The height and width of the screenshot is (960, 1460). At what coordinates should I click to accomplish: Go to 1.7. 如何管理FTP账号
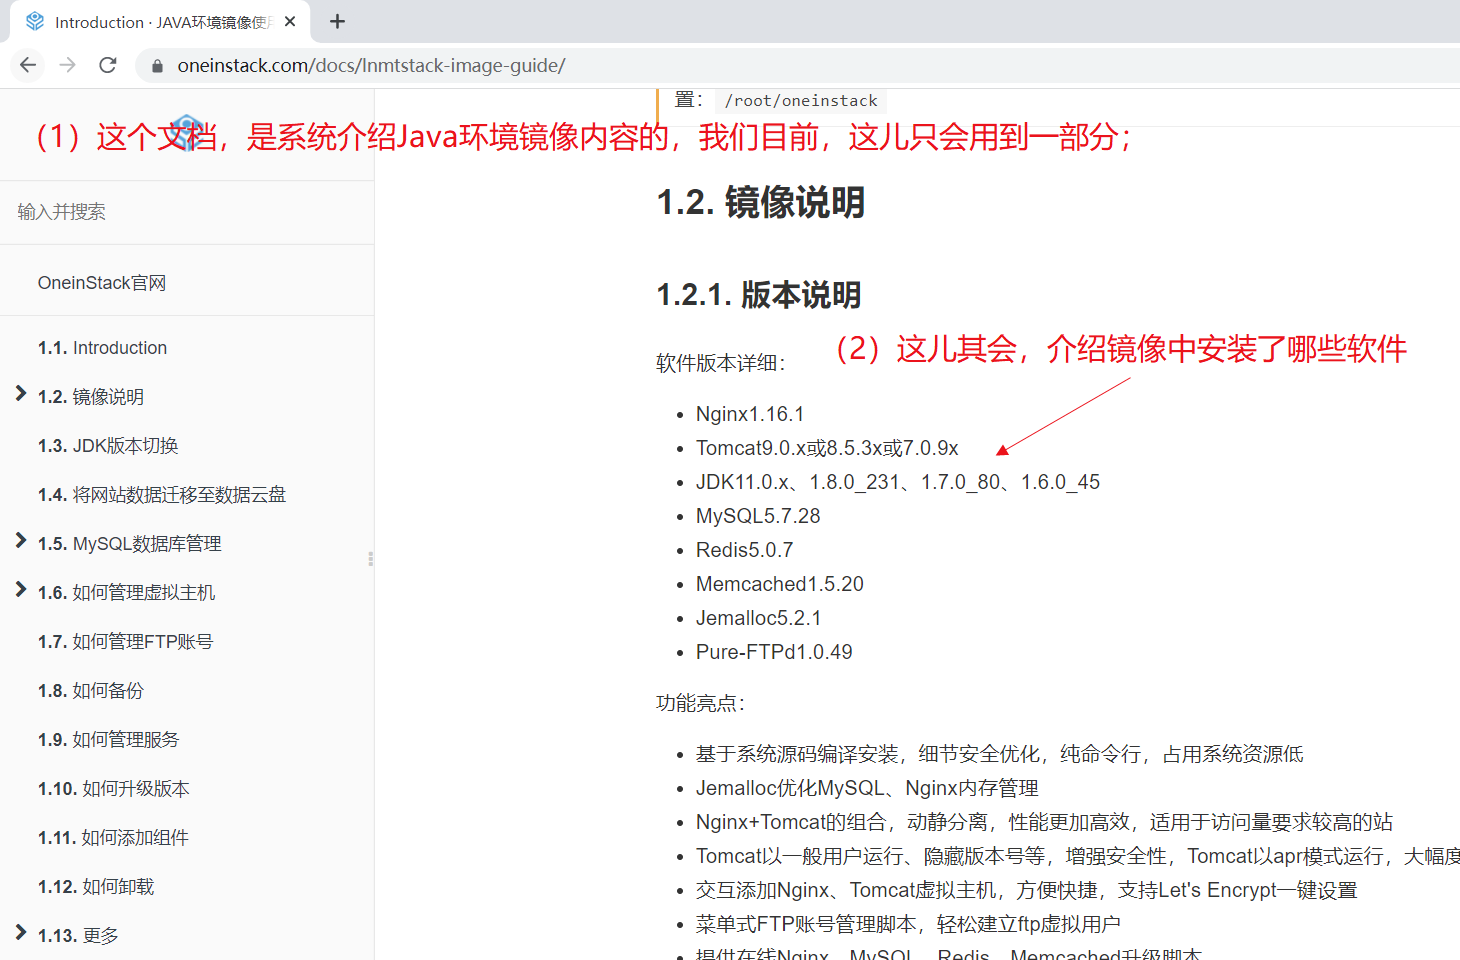tap(126, 642)
